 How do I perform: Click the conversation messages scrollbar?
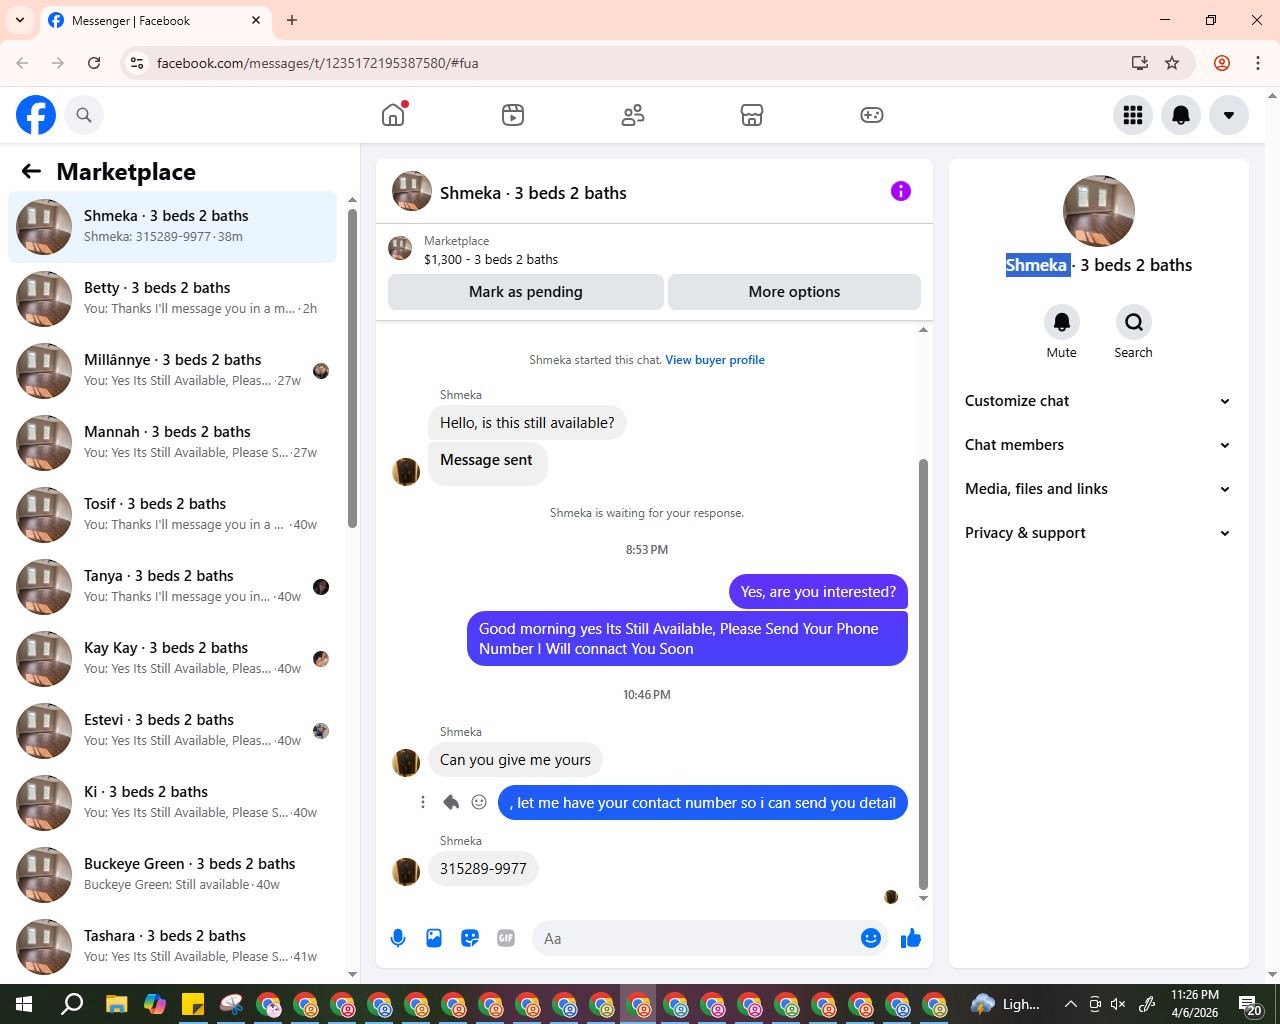tap(923, 674)
